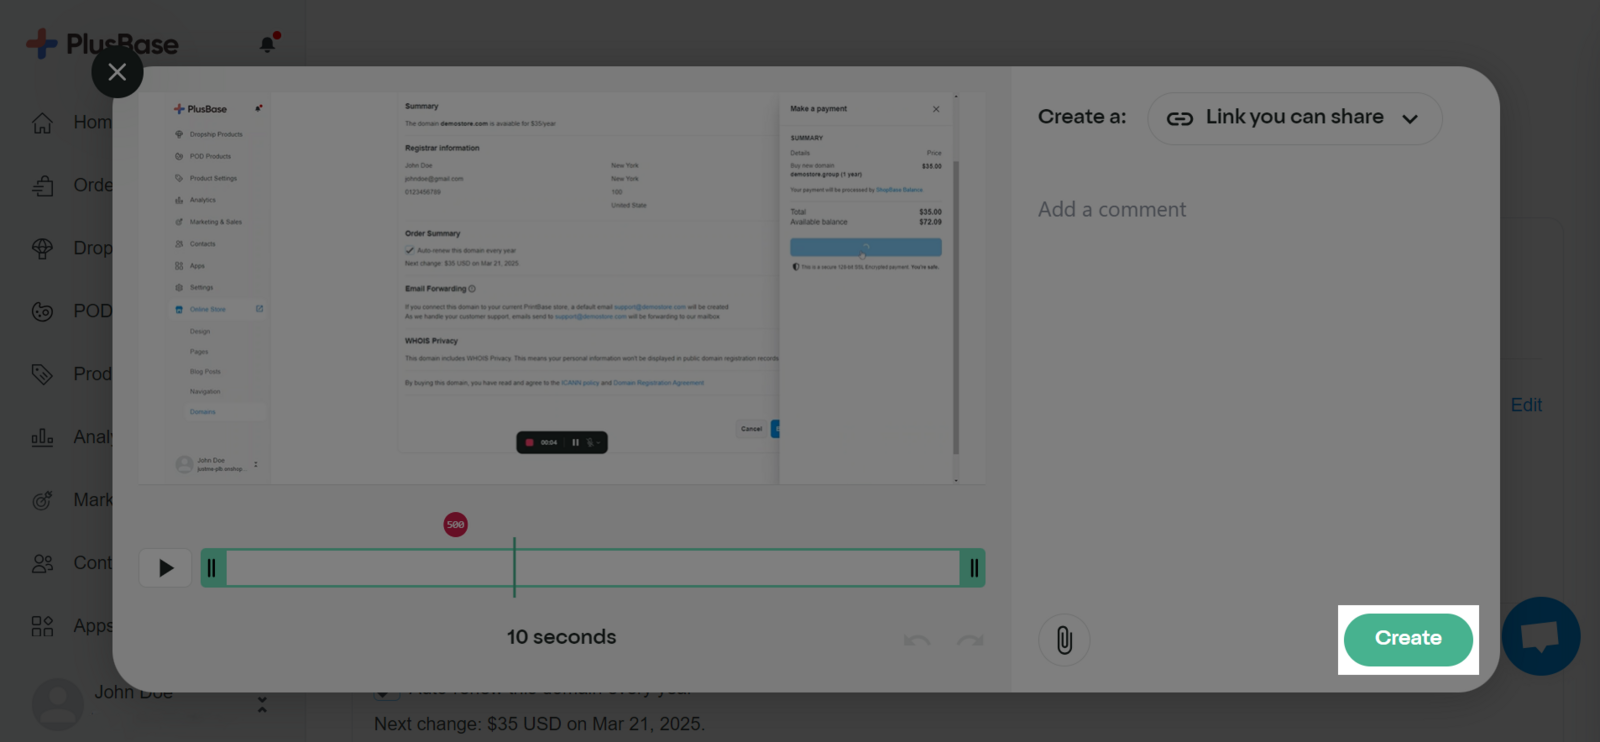Click the 'Next change: $35 USD' text
Image resolution: width=1600 pixels, height=742 pixels.
(540, 724)
